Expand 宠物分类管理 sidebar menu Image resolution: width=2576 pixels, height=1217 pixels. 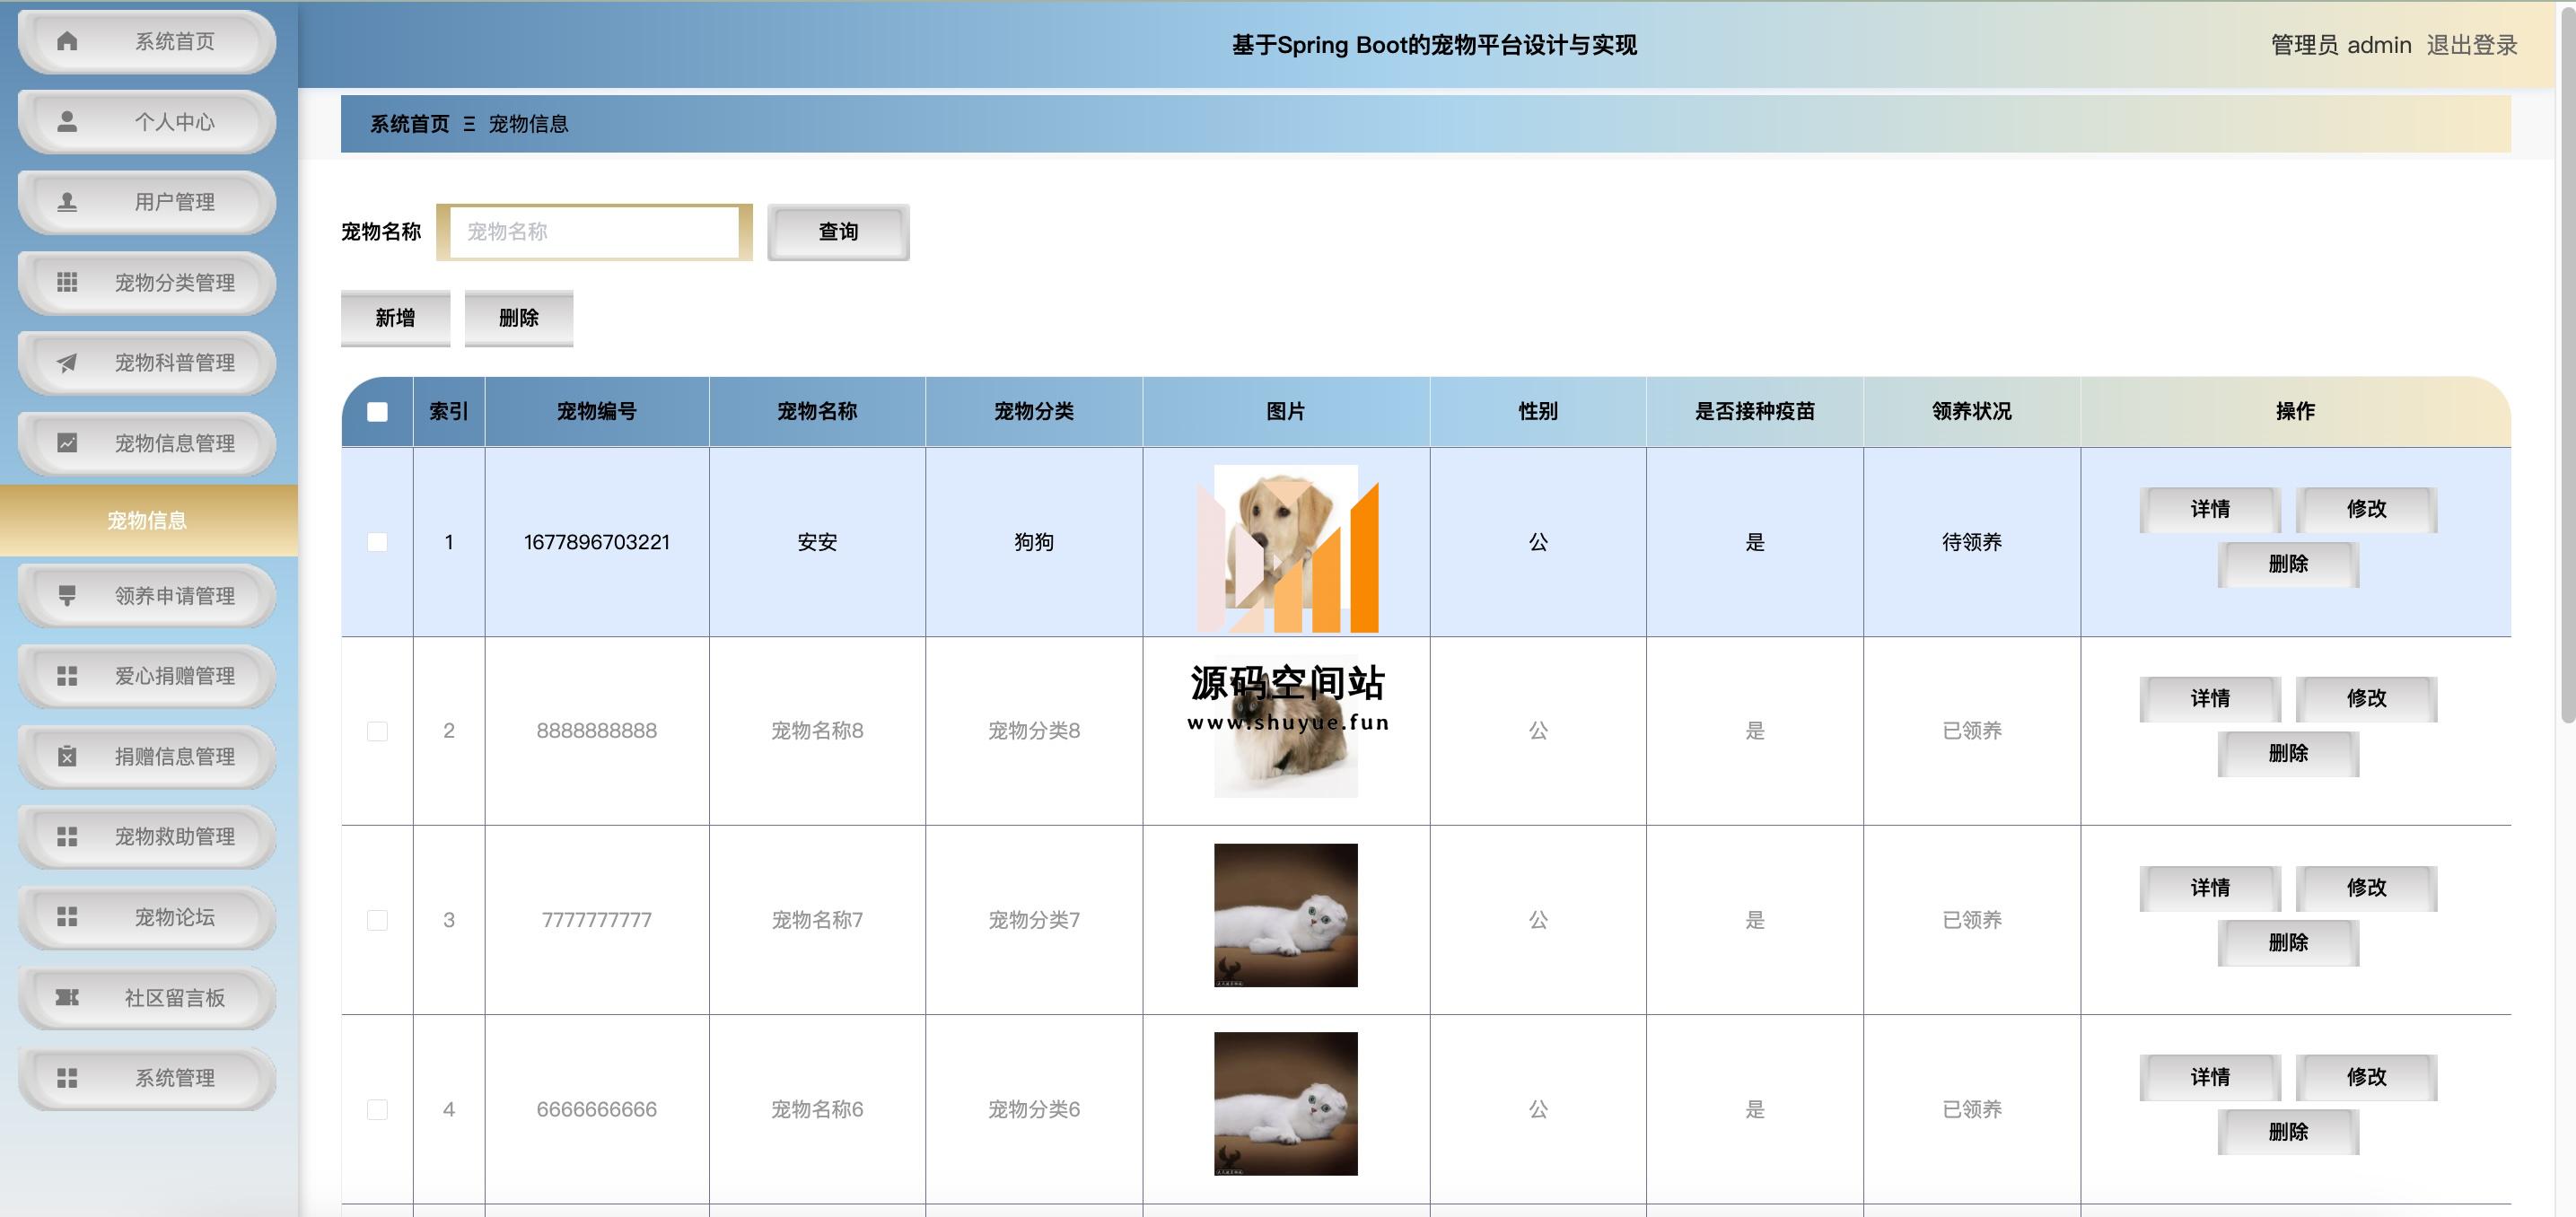(147, 283)
